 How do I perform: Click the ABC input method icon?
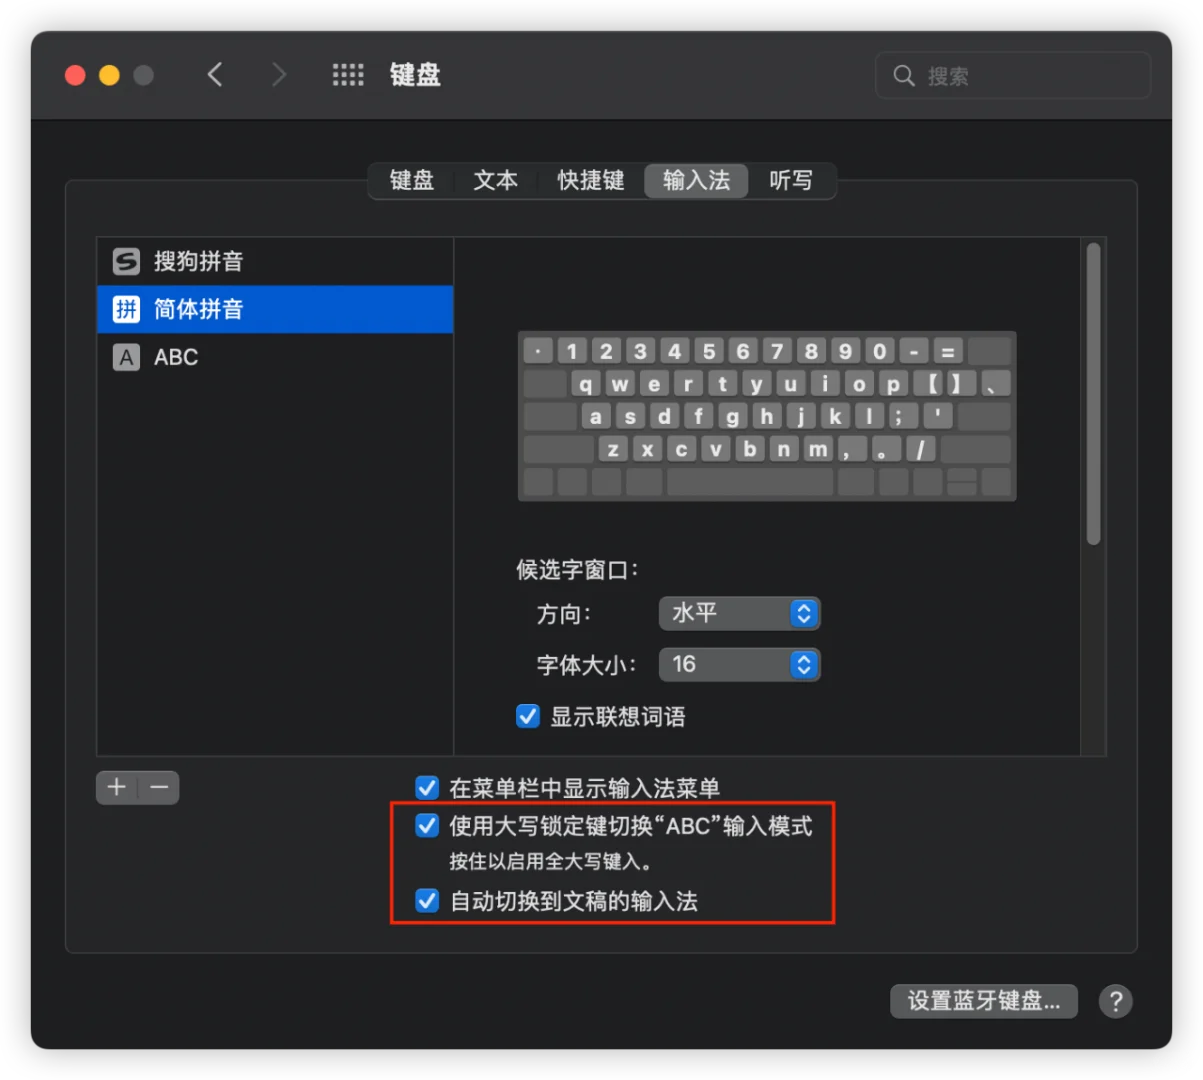coord(125,357)
